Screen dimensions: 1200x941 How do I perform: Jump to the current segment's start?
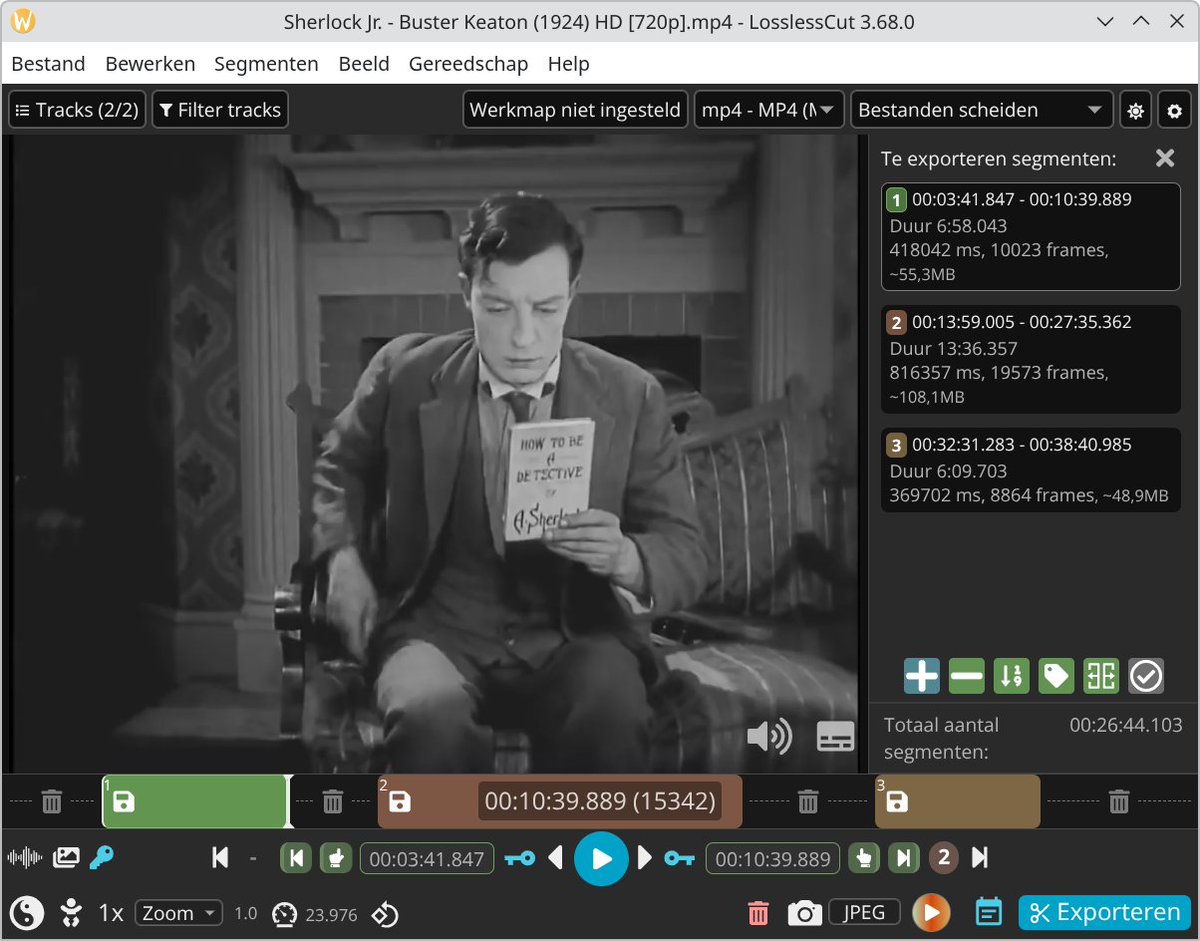click(x=295, y=858)
